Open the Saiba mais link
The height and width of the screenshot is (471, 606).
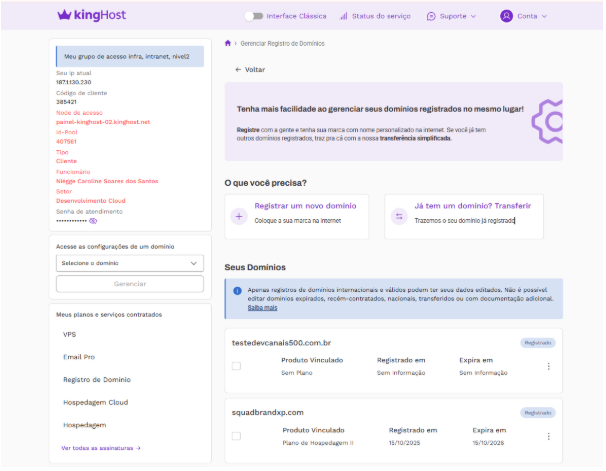pos(262,308)
